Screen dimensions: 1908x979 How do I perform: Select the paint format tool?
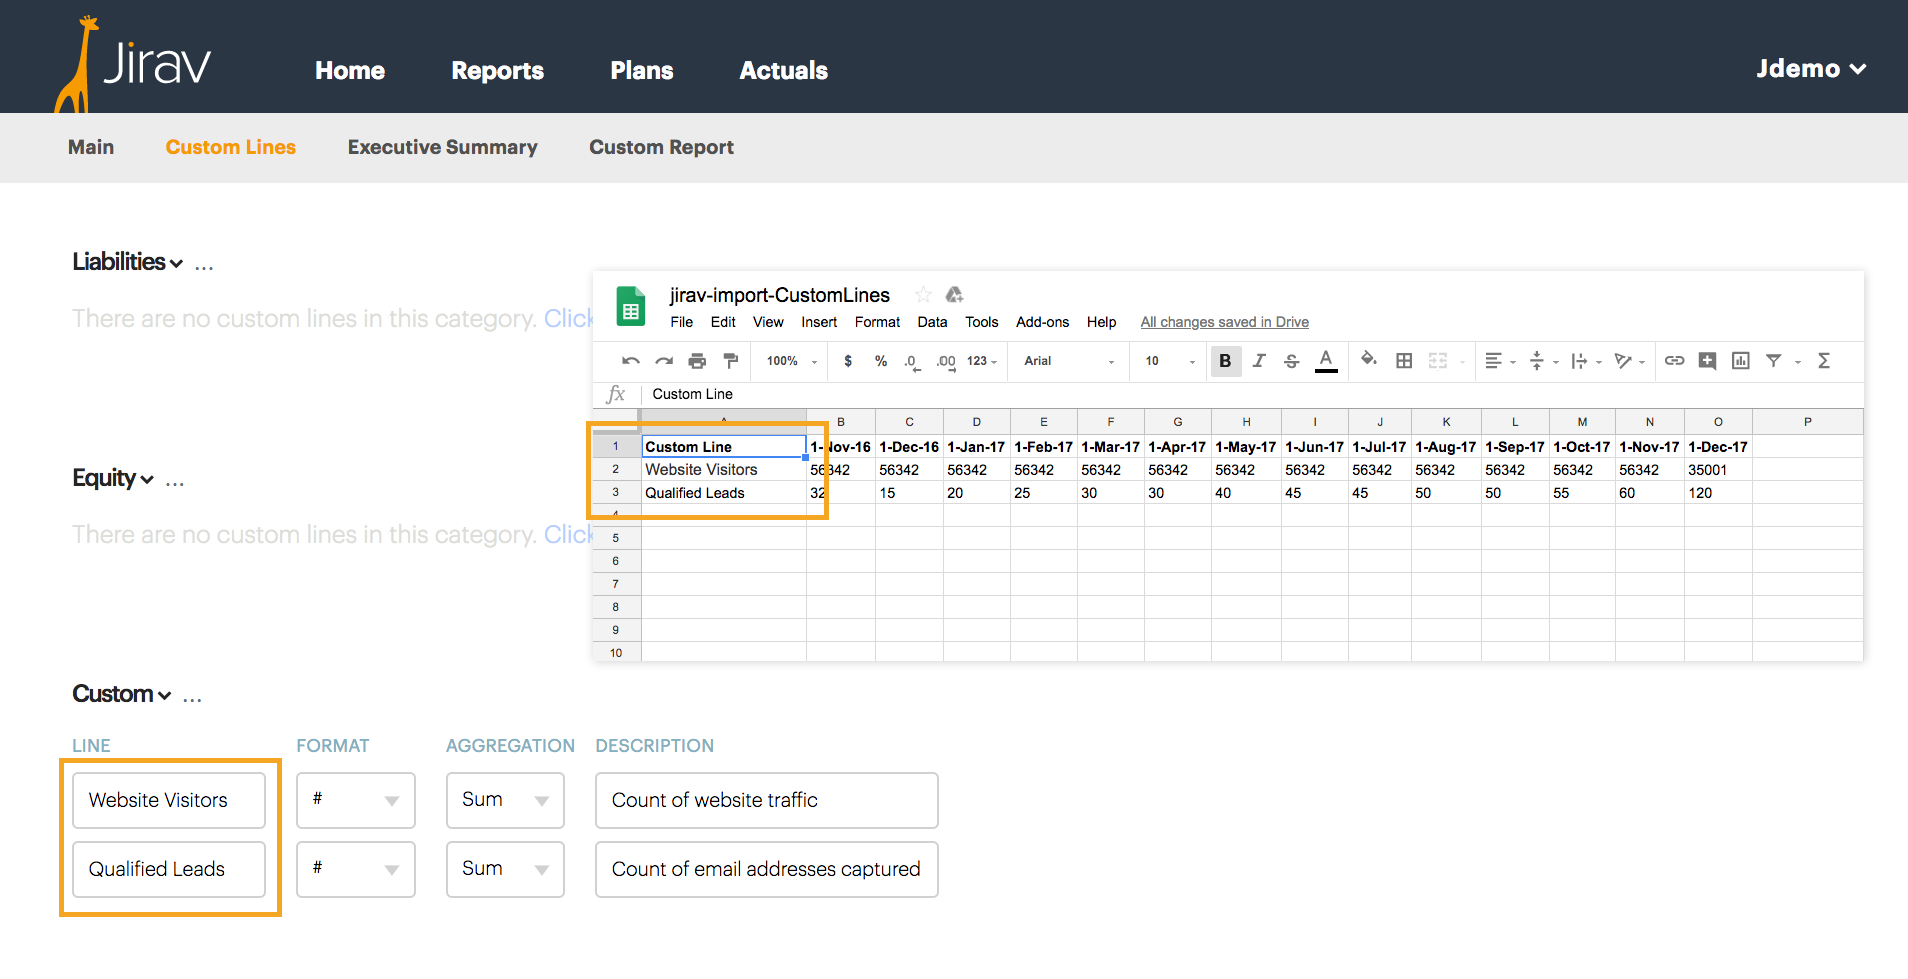tap(731, 361)
